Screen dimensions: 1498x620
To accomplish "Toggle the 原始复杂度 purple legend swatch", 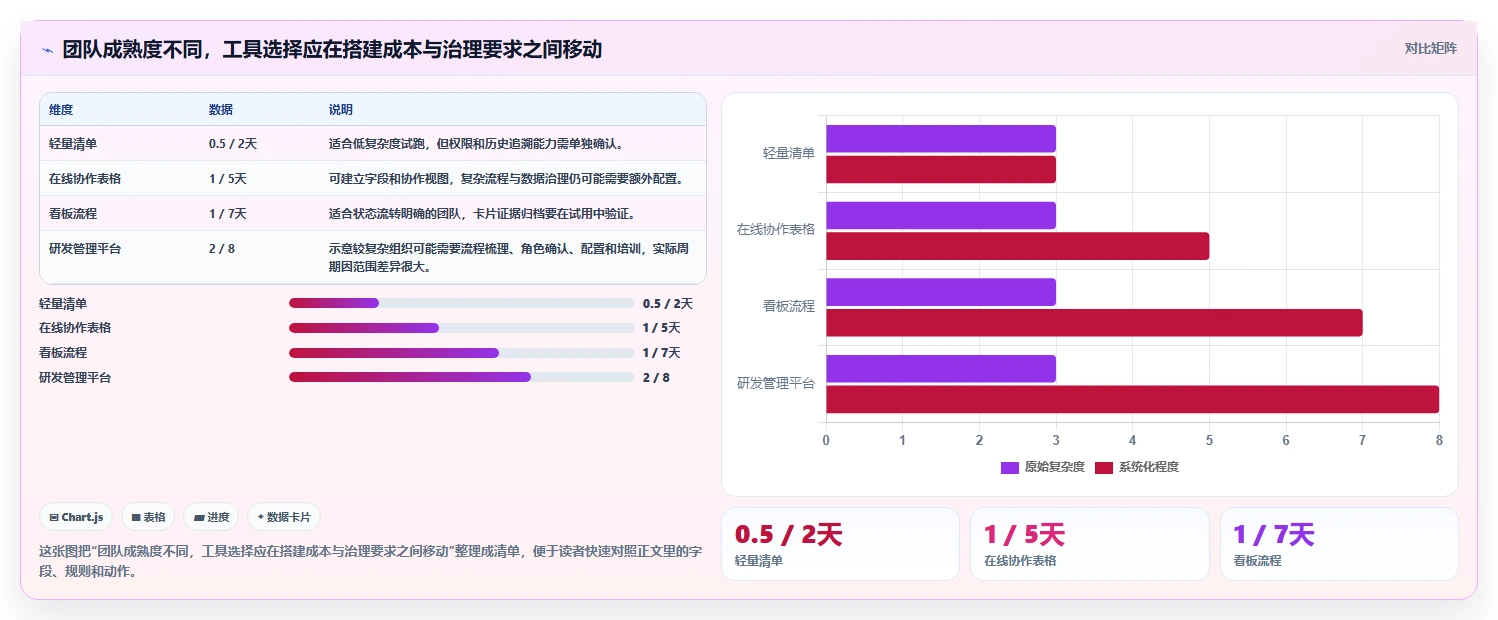I will tap(1009, 467).
